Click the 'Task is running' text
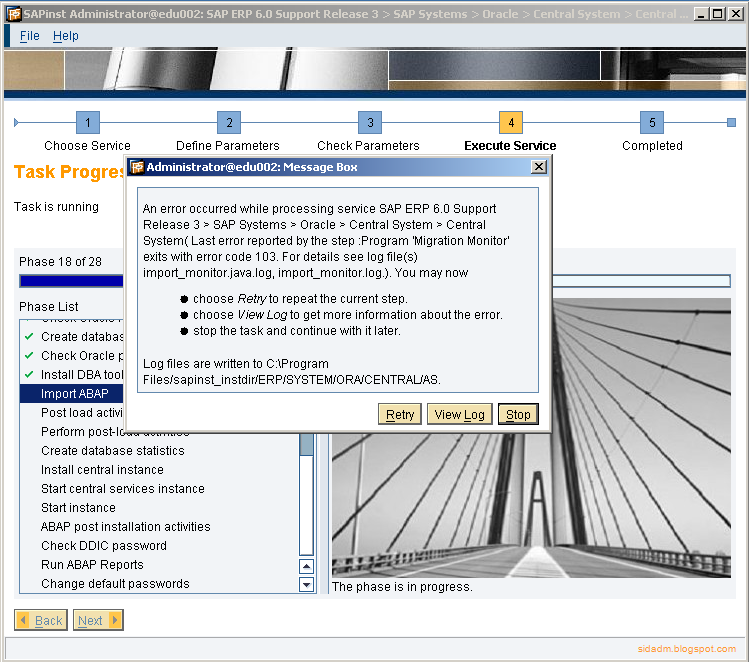 click(x=56, y=207)
